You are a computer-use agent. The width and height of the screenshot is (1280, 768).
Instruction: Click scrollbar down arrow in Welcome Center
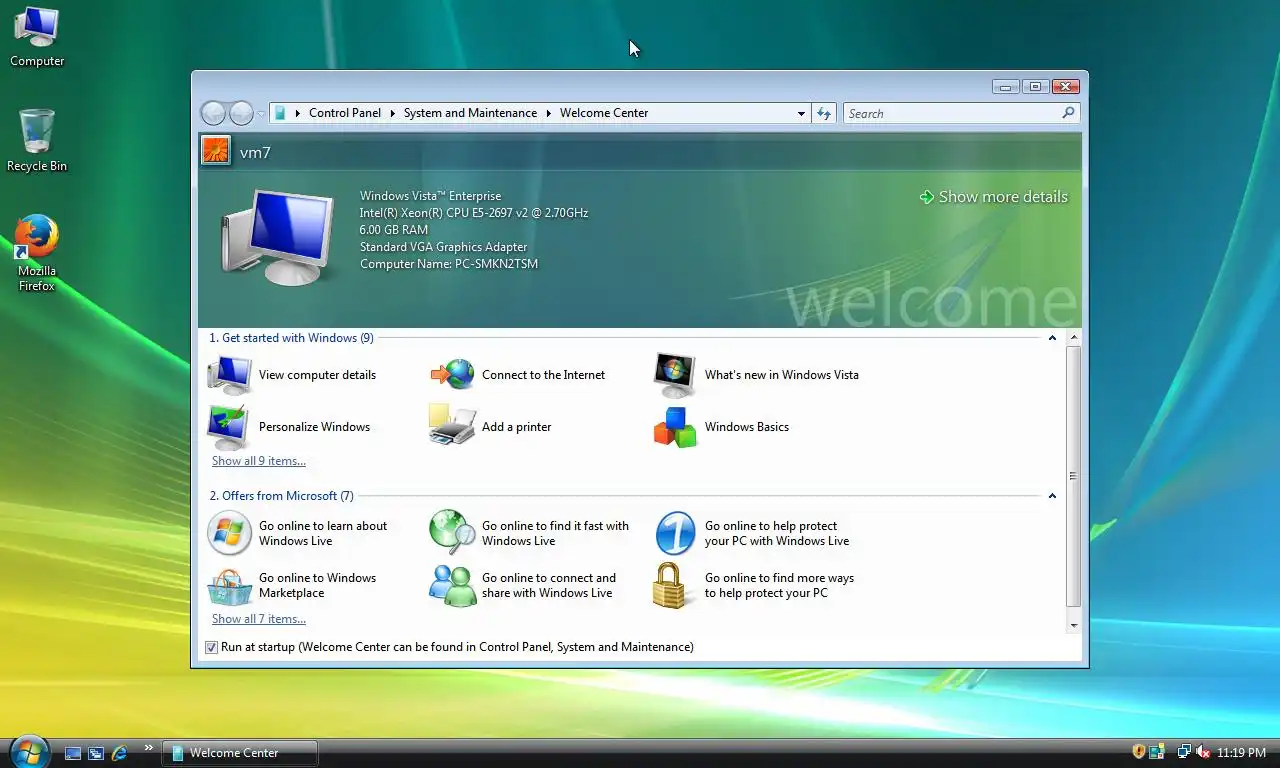1074,625
